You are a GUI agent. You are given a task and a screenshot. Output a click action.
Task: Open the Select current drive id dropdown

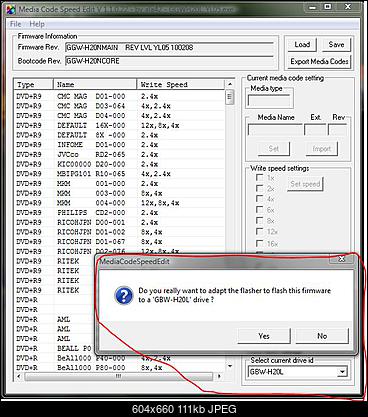pos(342,372)
